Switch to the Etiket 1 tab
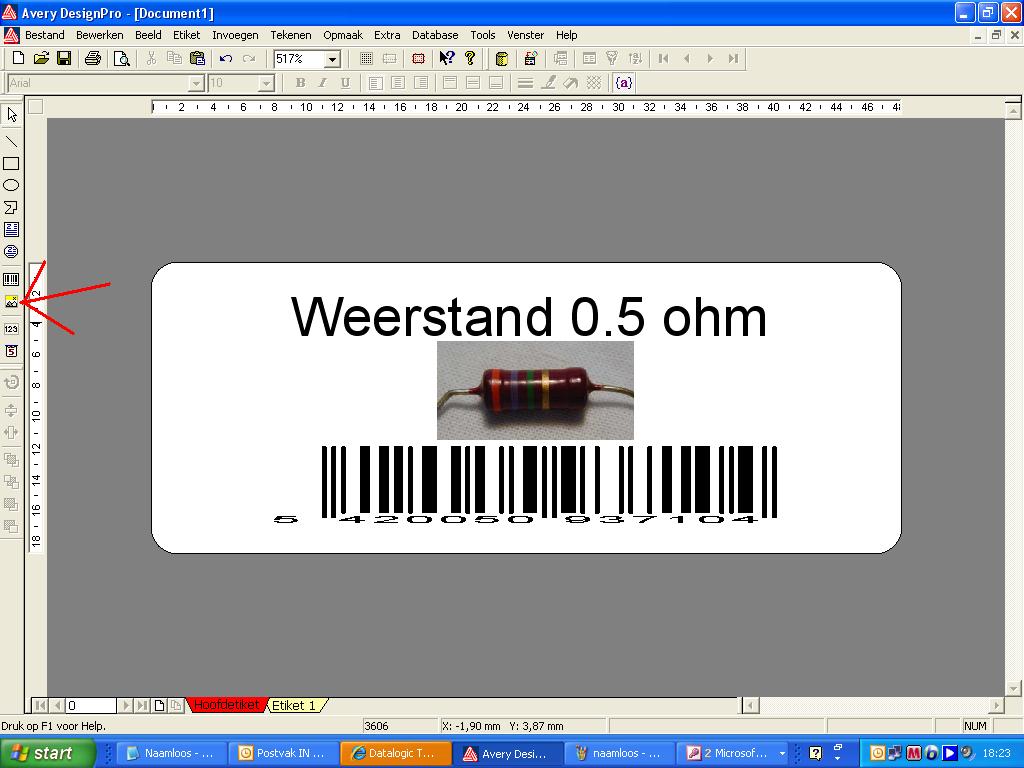 tap(294, 705)
